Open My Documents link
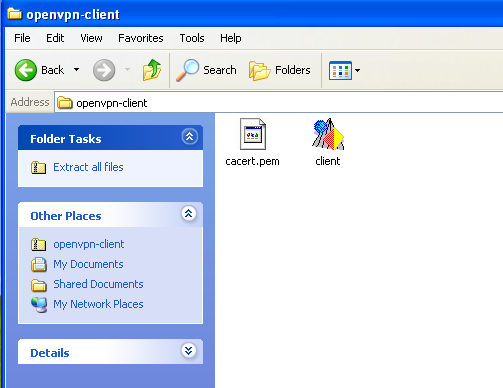This screenshot has width=503, height=388. [88, 264]
